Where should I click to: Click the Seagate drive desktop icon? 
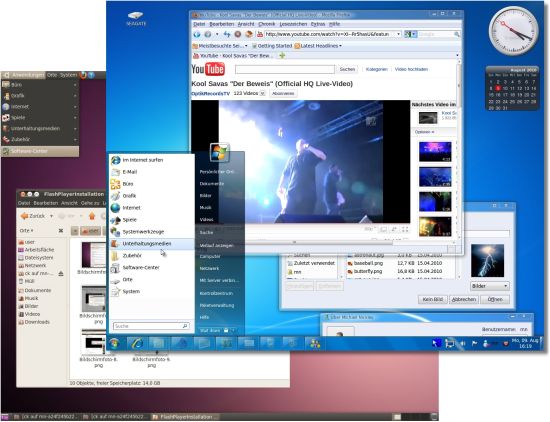coord(136,19)
